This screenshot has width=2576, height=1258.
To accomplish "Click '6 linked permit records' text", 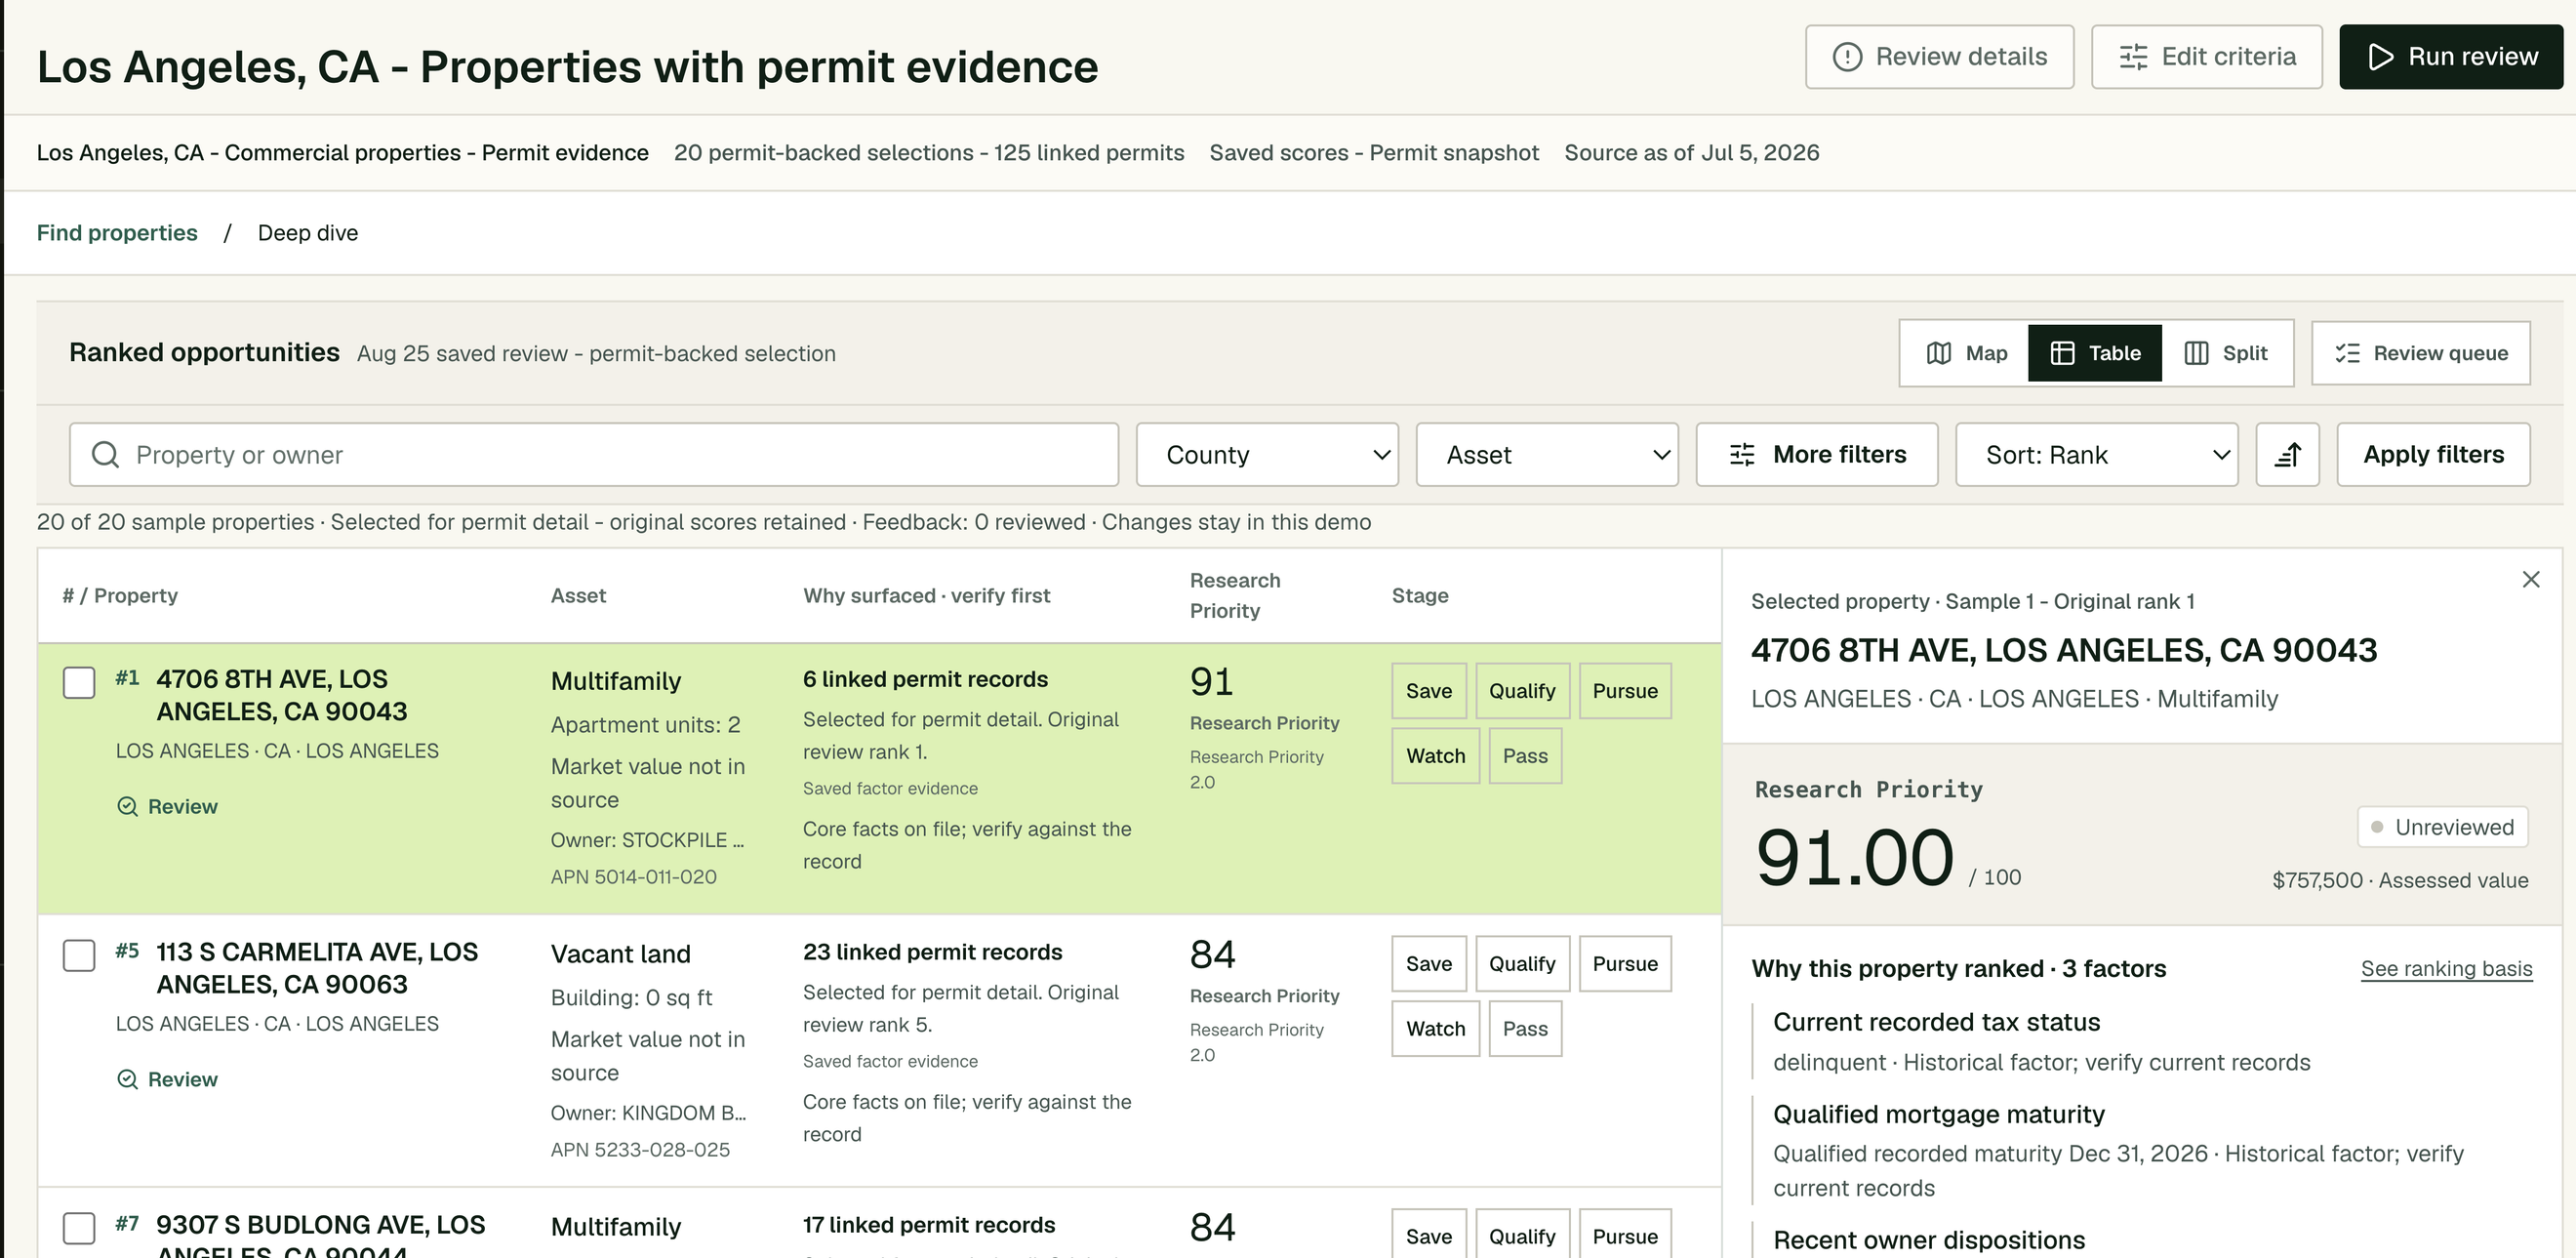I will pos(925,679).
